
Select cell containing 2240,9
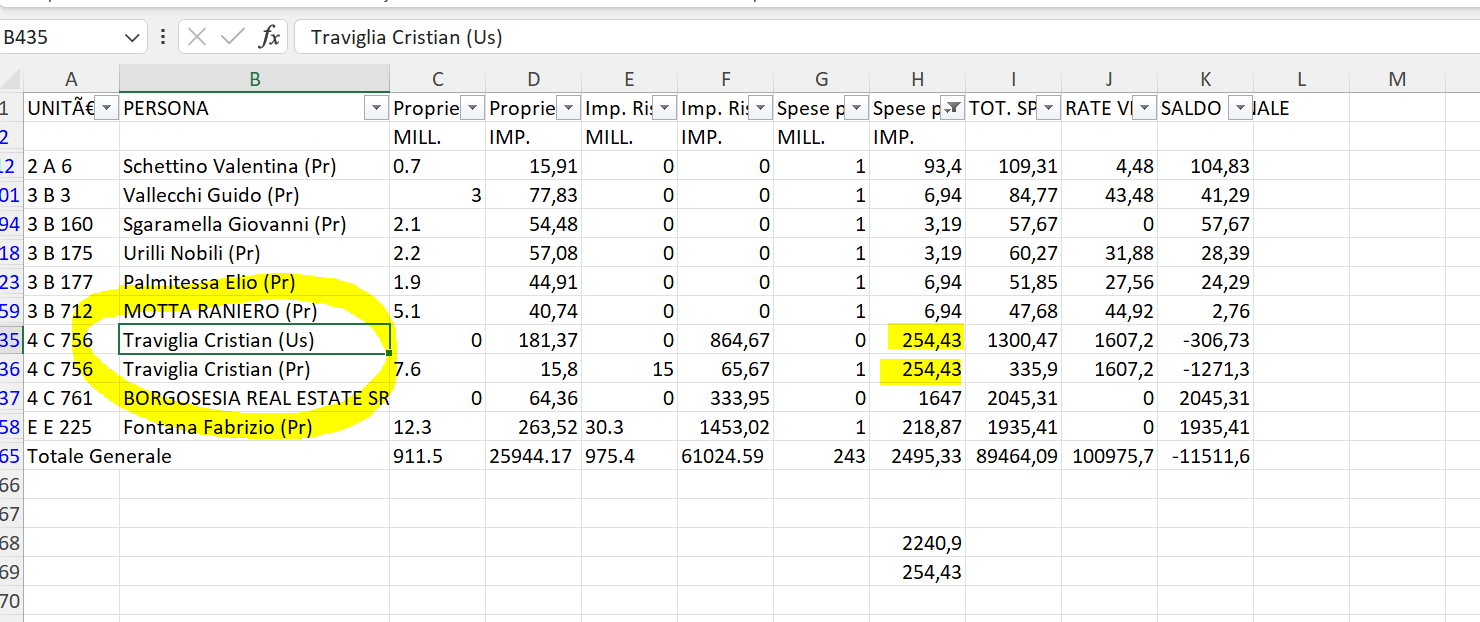918,543
